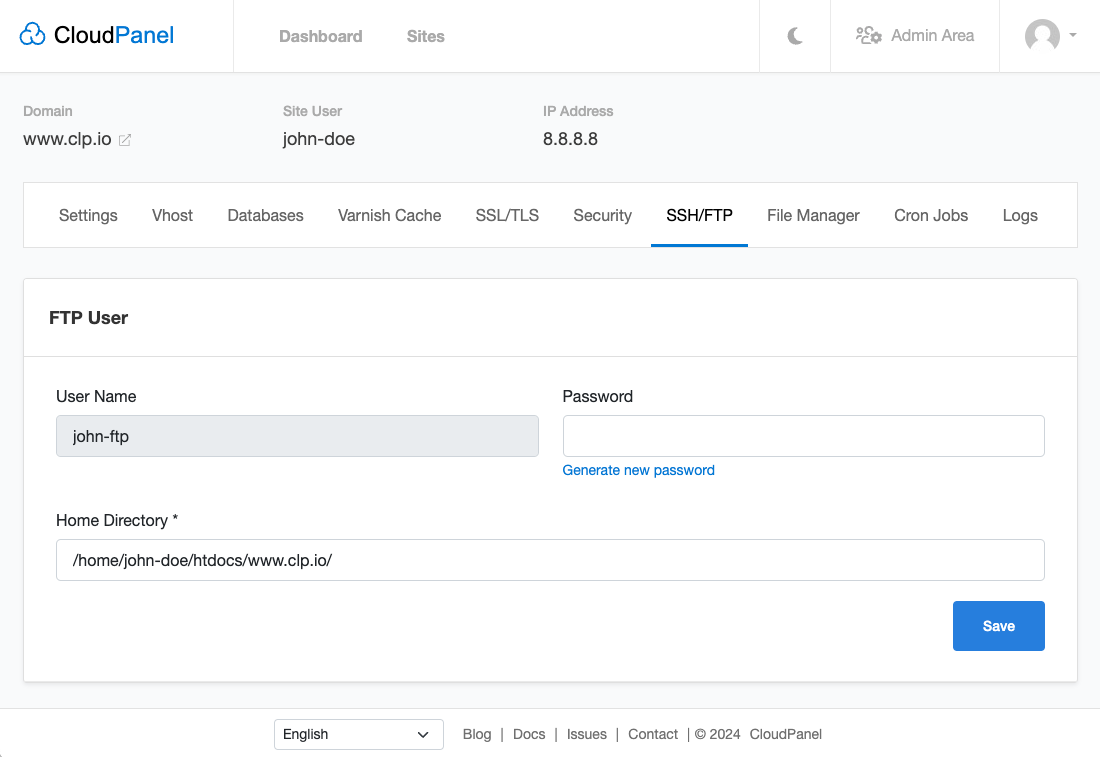This screenshot has height=757, width=1100.
Task: Toggle dark mode with the moon icon
Action: (x=794, y=35)
